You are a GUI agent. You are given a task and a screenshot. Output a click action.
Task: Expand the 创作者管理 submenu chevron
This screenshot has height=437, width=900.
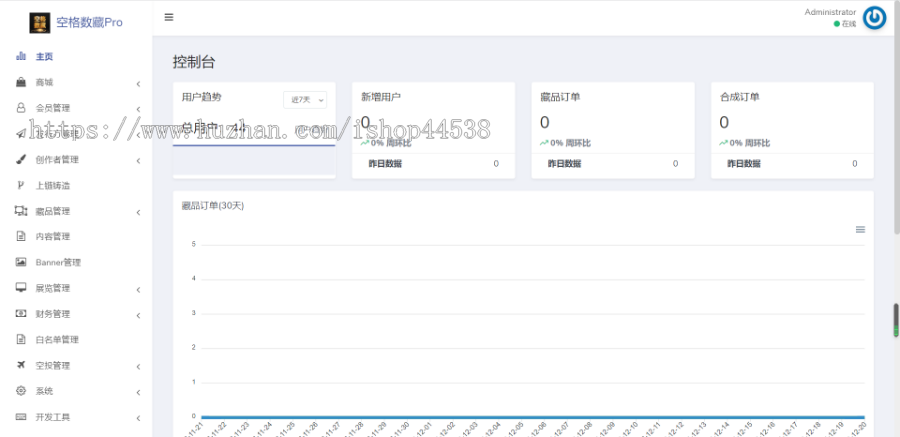138,161
